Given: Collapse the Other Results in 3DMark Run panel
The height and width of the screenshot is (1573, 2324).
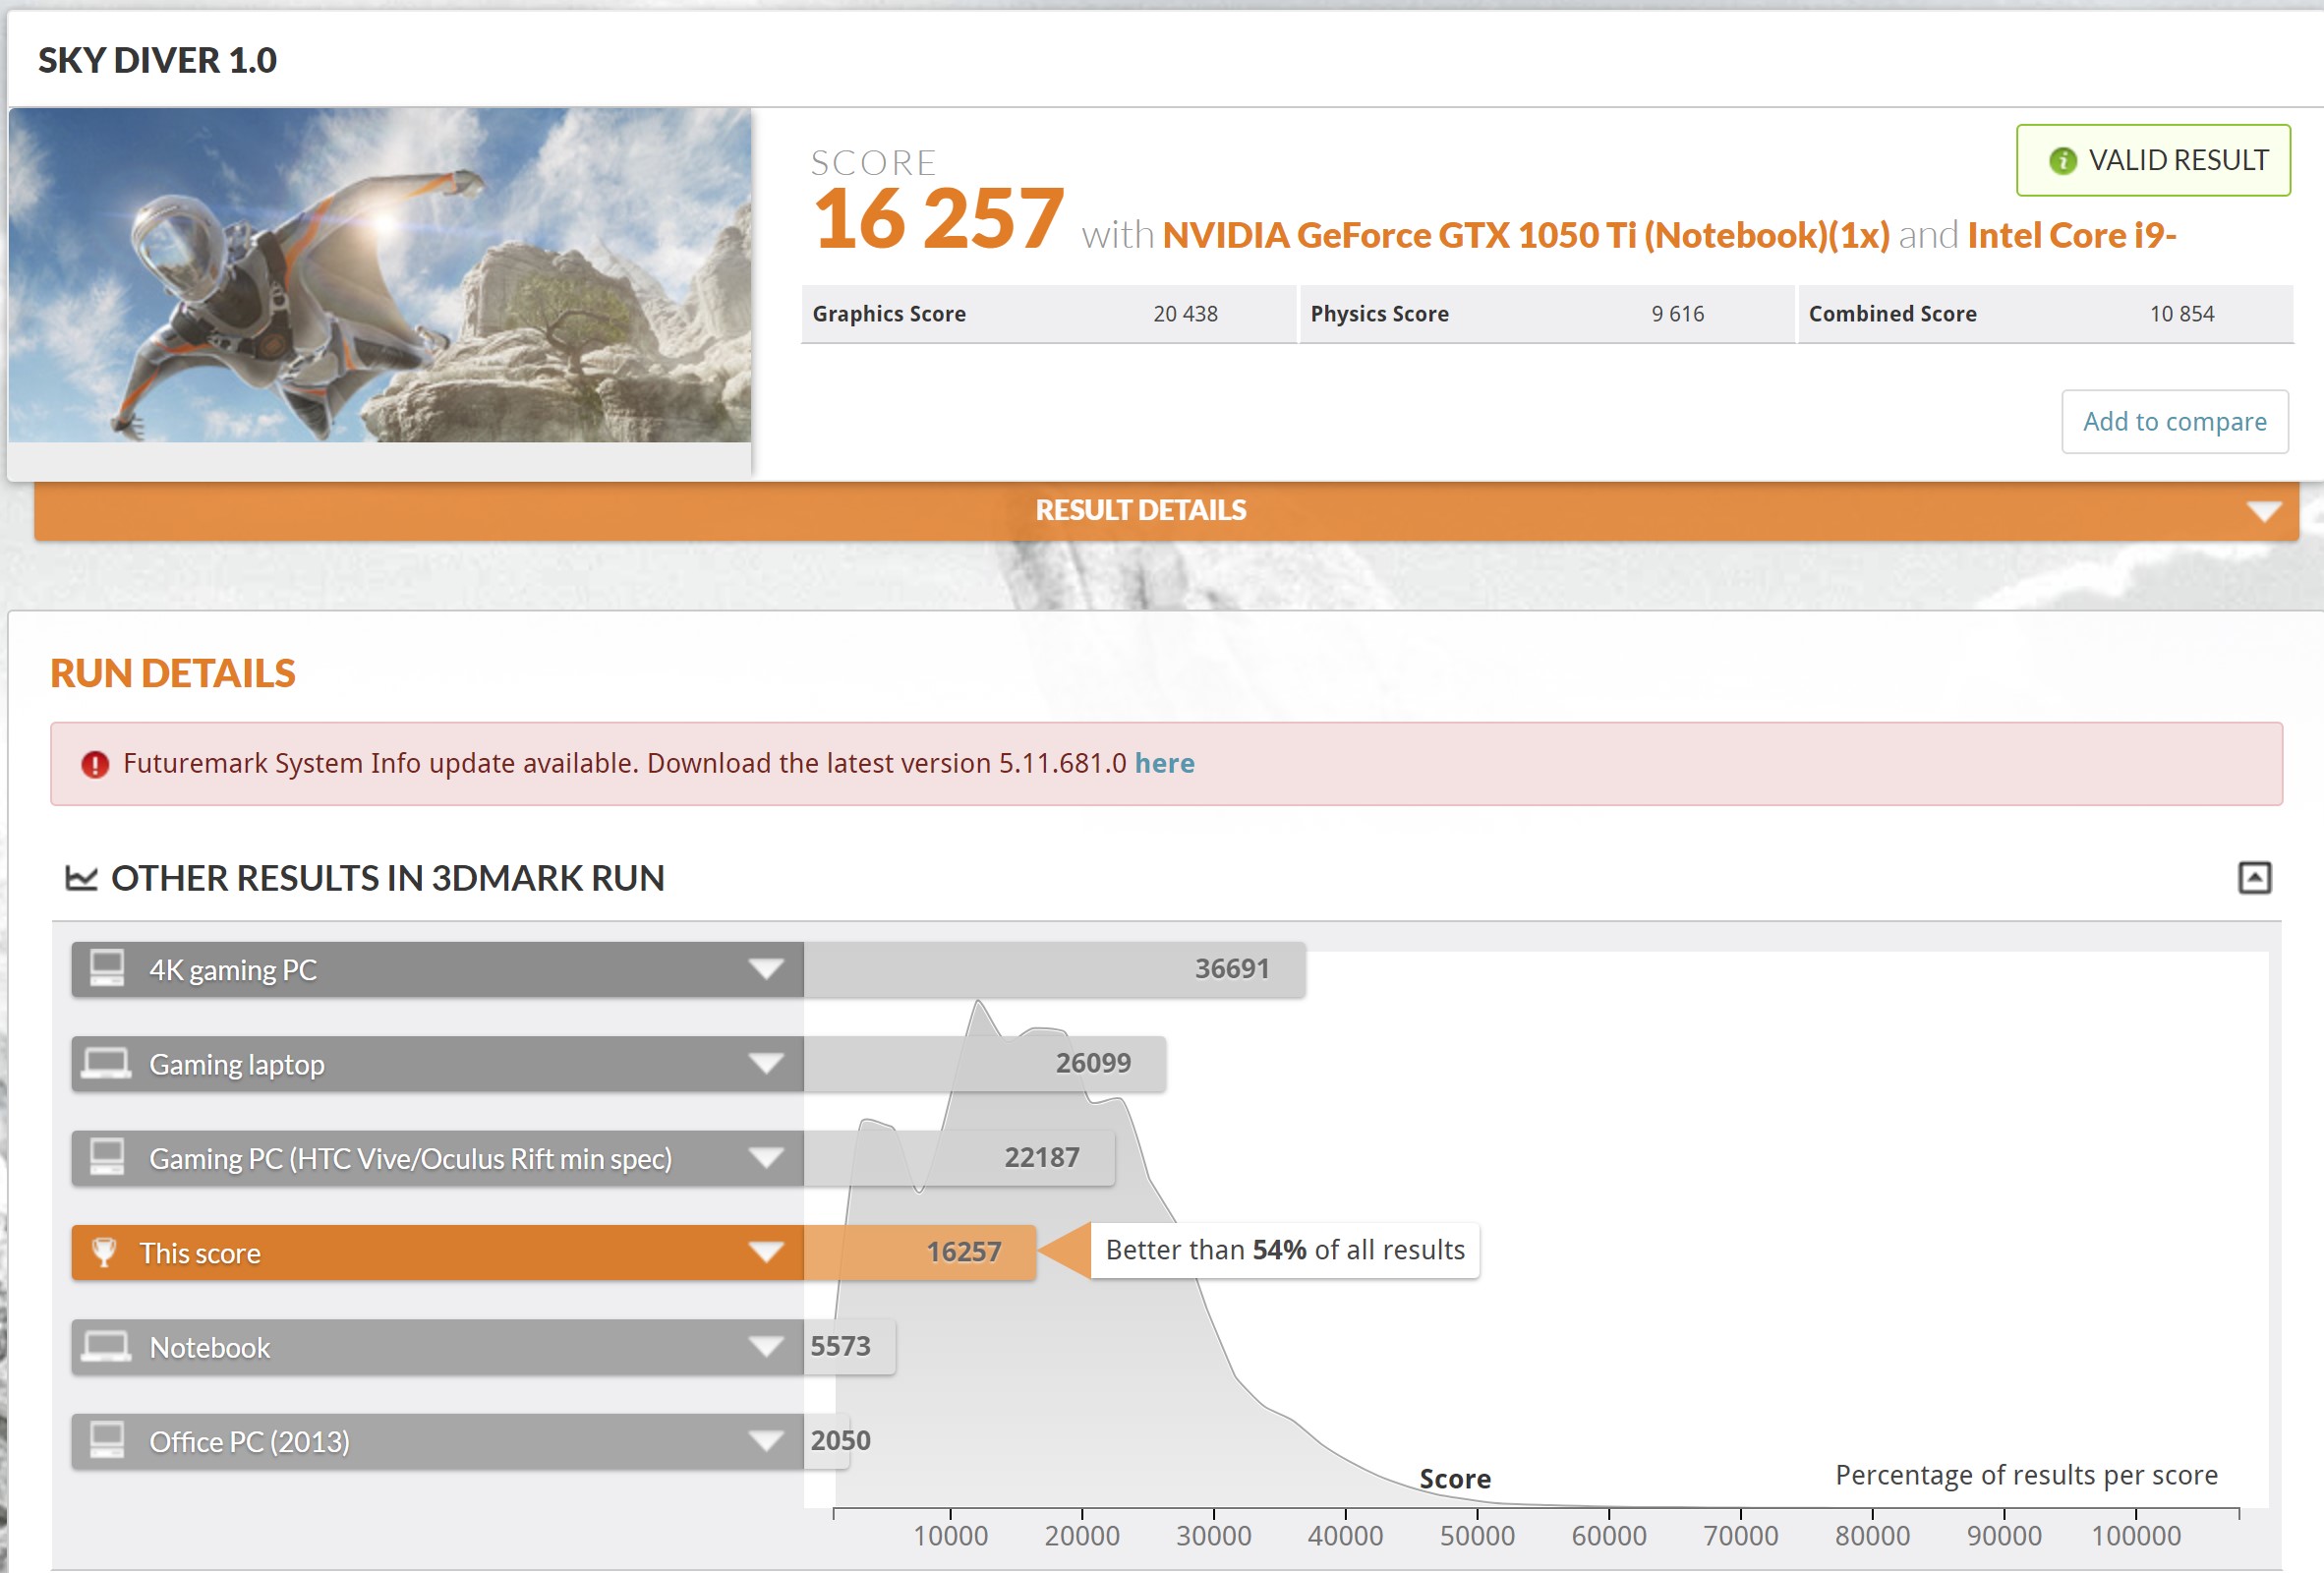Looking at the screenshot, I should pos(2254,878).
